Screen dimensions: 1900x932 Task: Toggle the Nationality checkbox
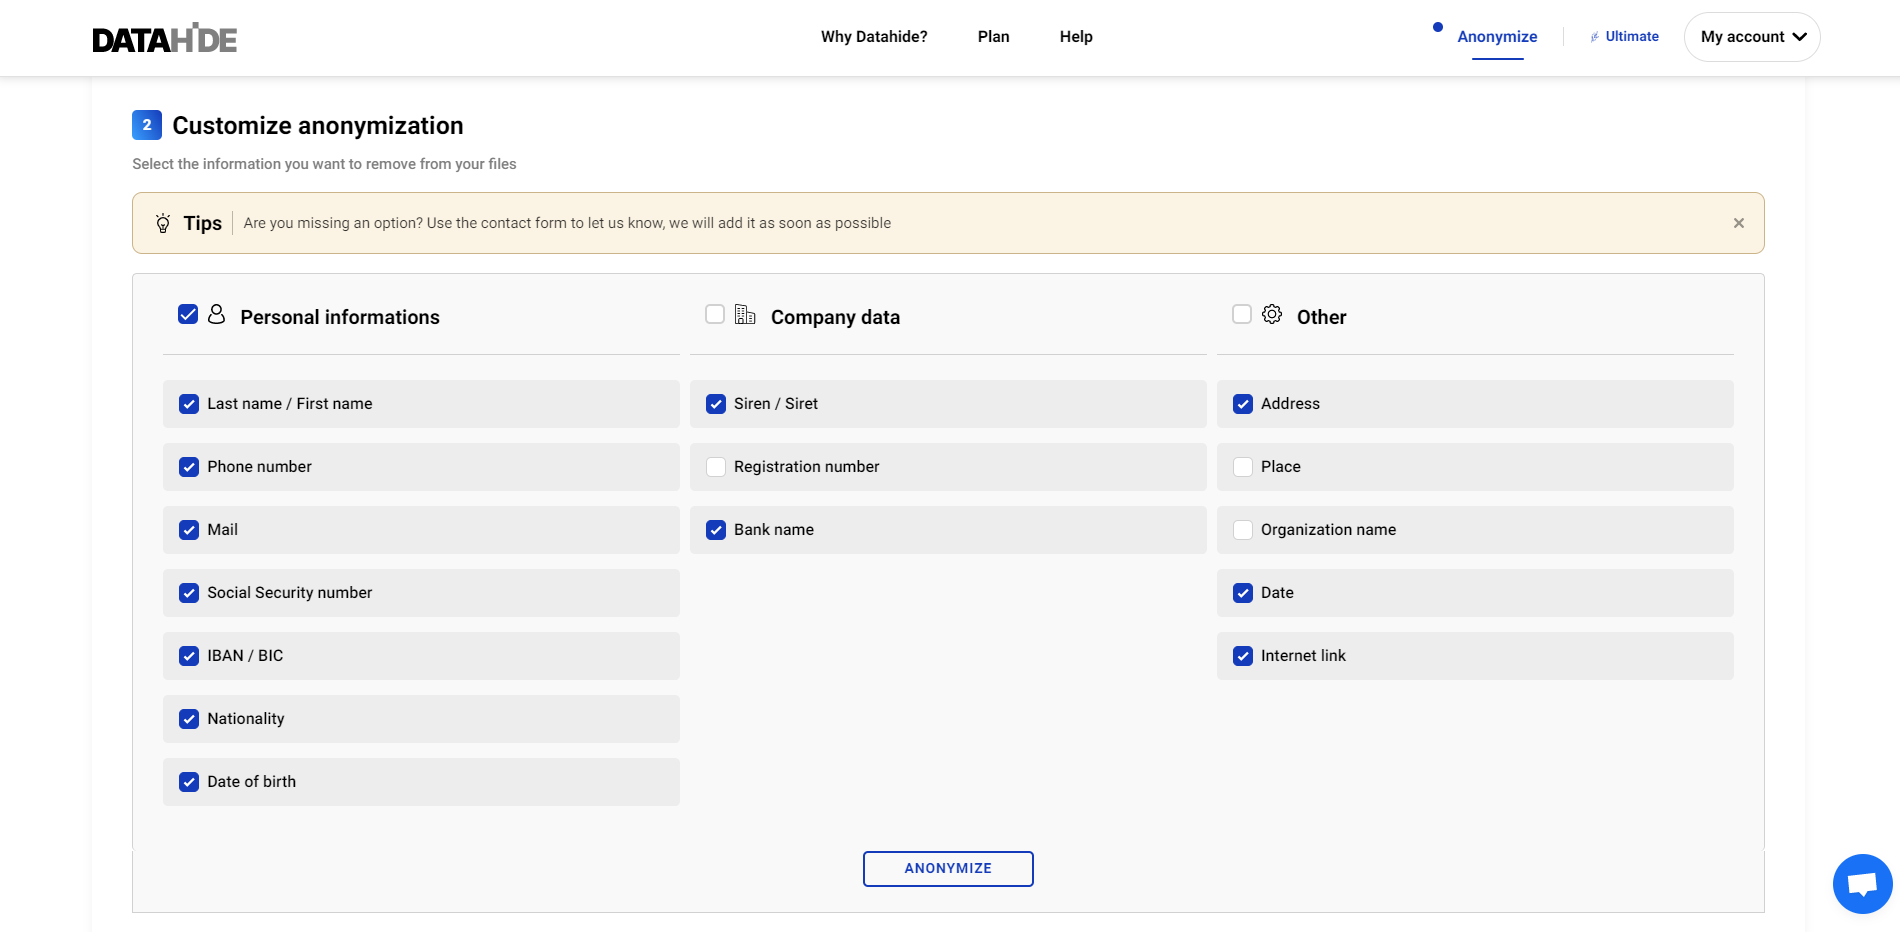tap(189, 719)
